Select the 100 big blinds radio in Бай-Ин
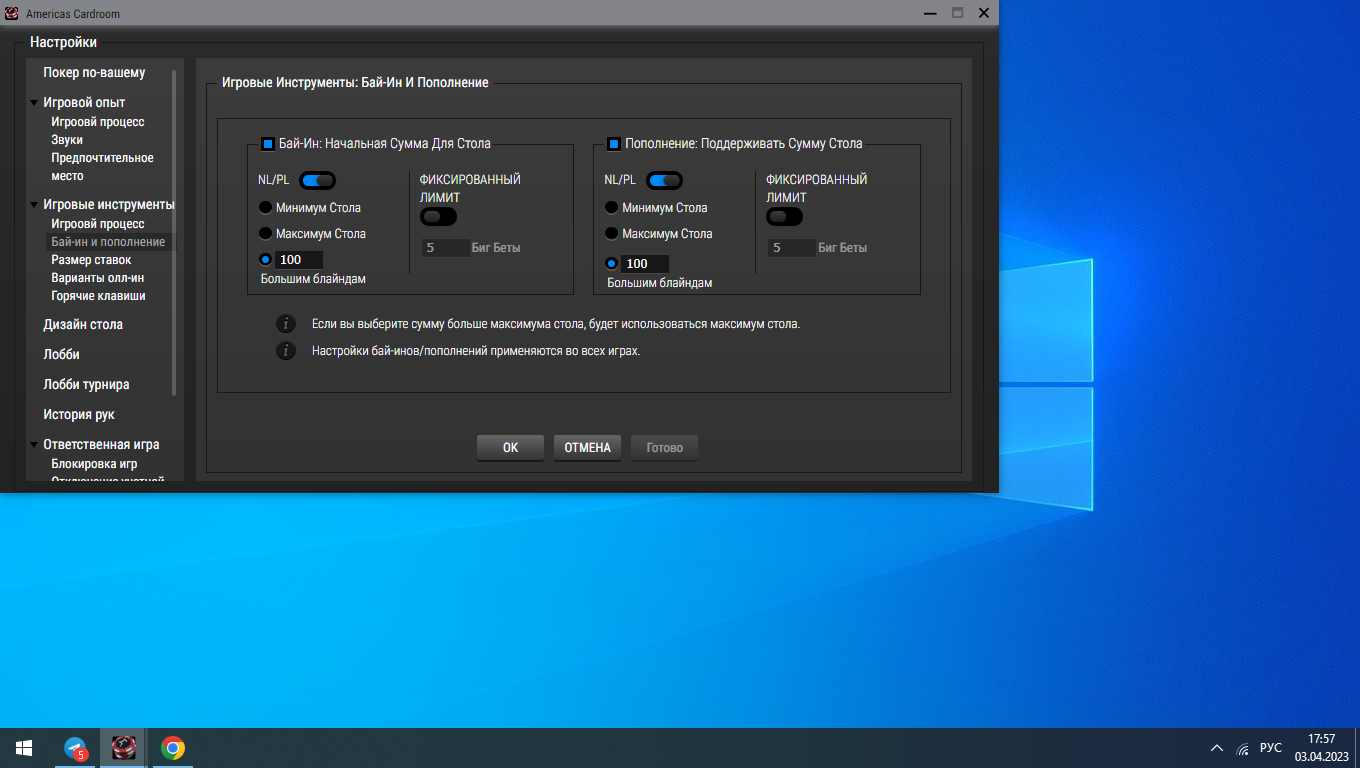This screenshot has height=768, width=1360. [x=265, y=260]
